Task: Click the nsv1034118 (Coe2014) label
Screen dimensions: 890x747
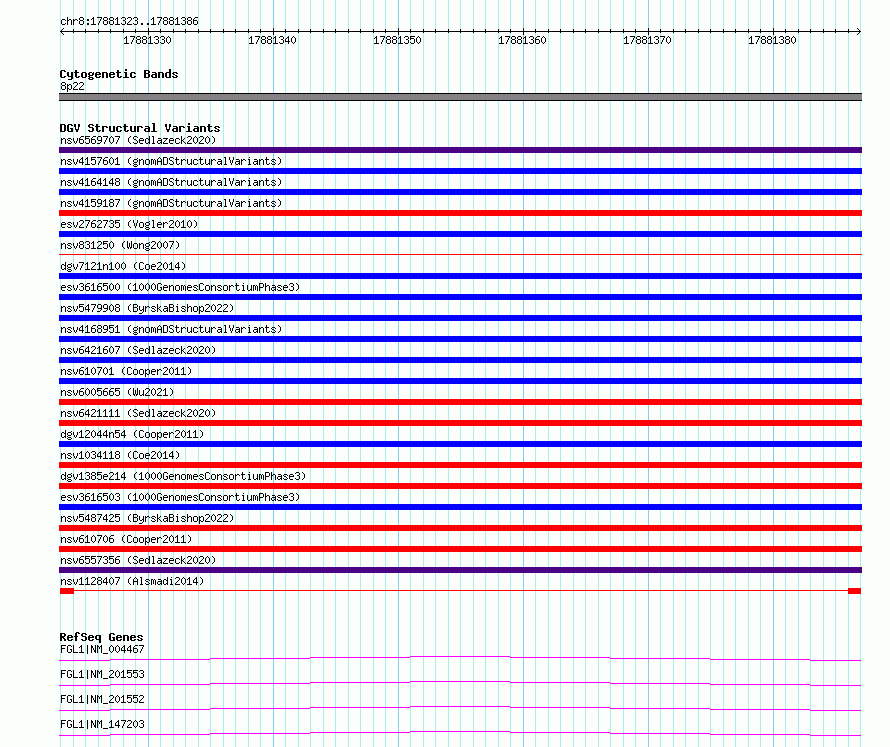Action: coord(120,455)
